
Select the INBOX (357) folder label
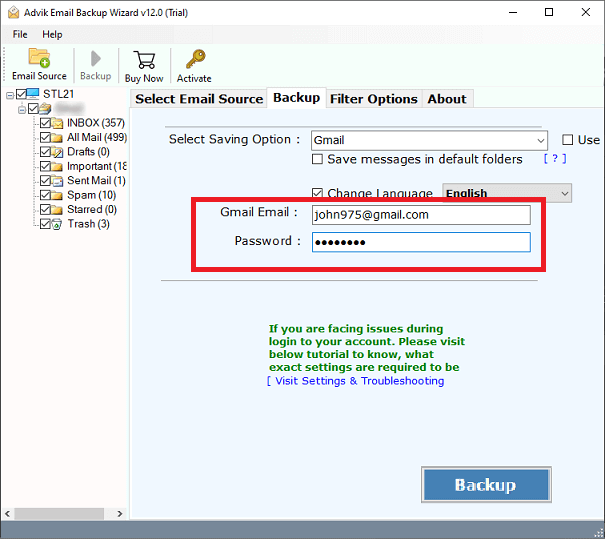pos(96,123)
